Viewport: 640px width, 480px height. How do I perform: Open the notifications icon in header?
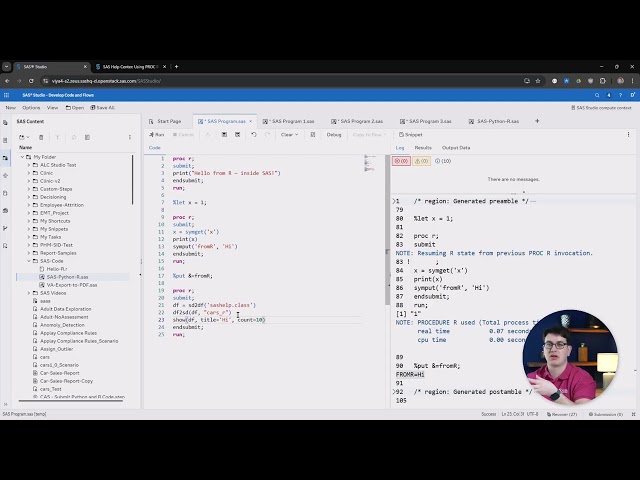609,95
